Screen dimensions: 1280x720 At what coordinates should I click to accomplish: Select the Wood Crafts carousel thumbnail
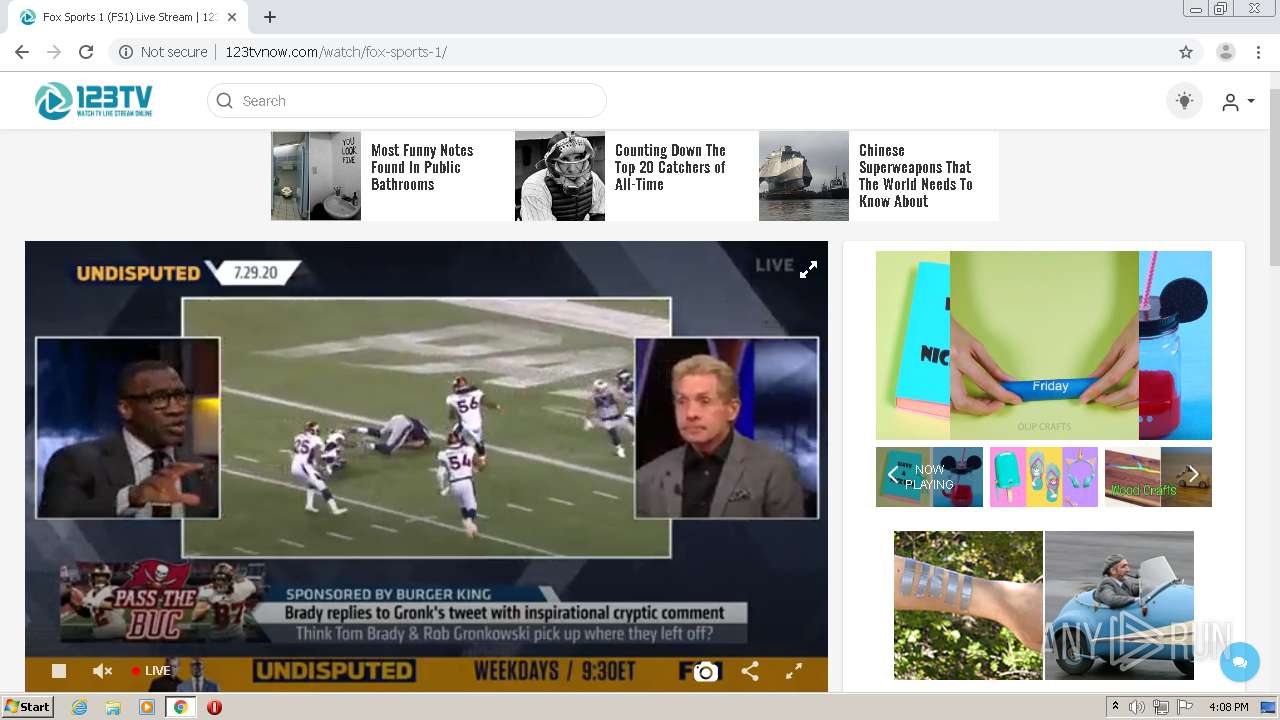tap(1158, 477)
